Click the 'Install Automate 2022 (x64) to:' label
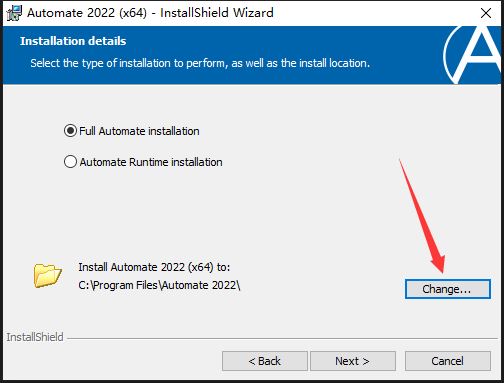The width and height of the screenshot is (504, 383). click(x=154, y=267)
